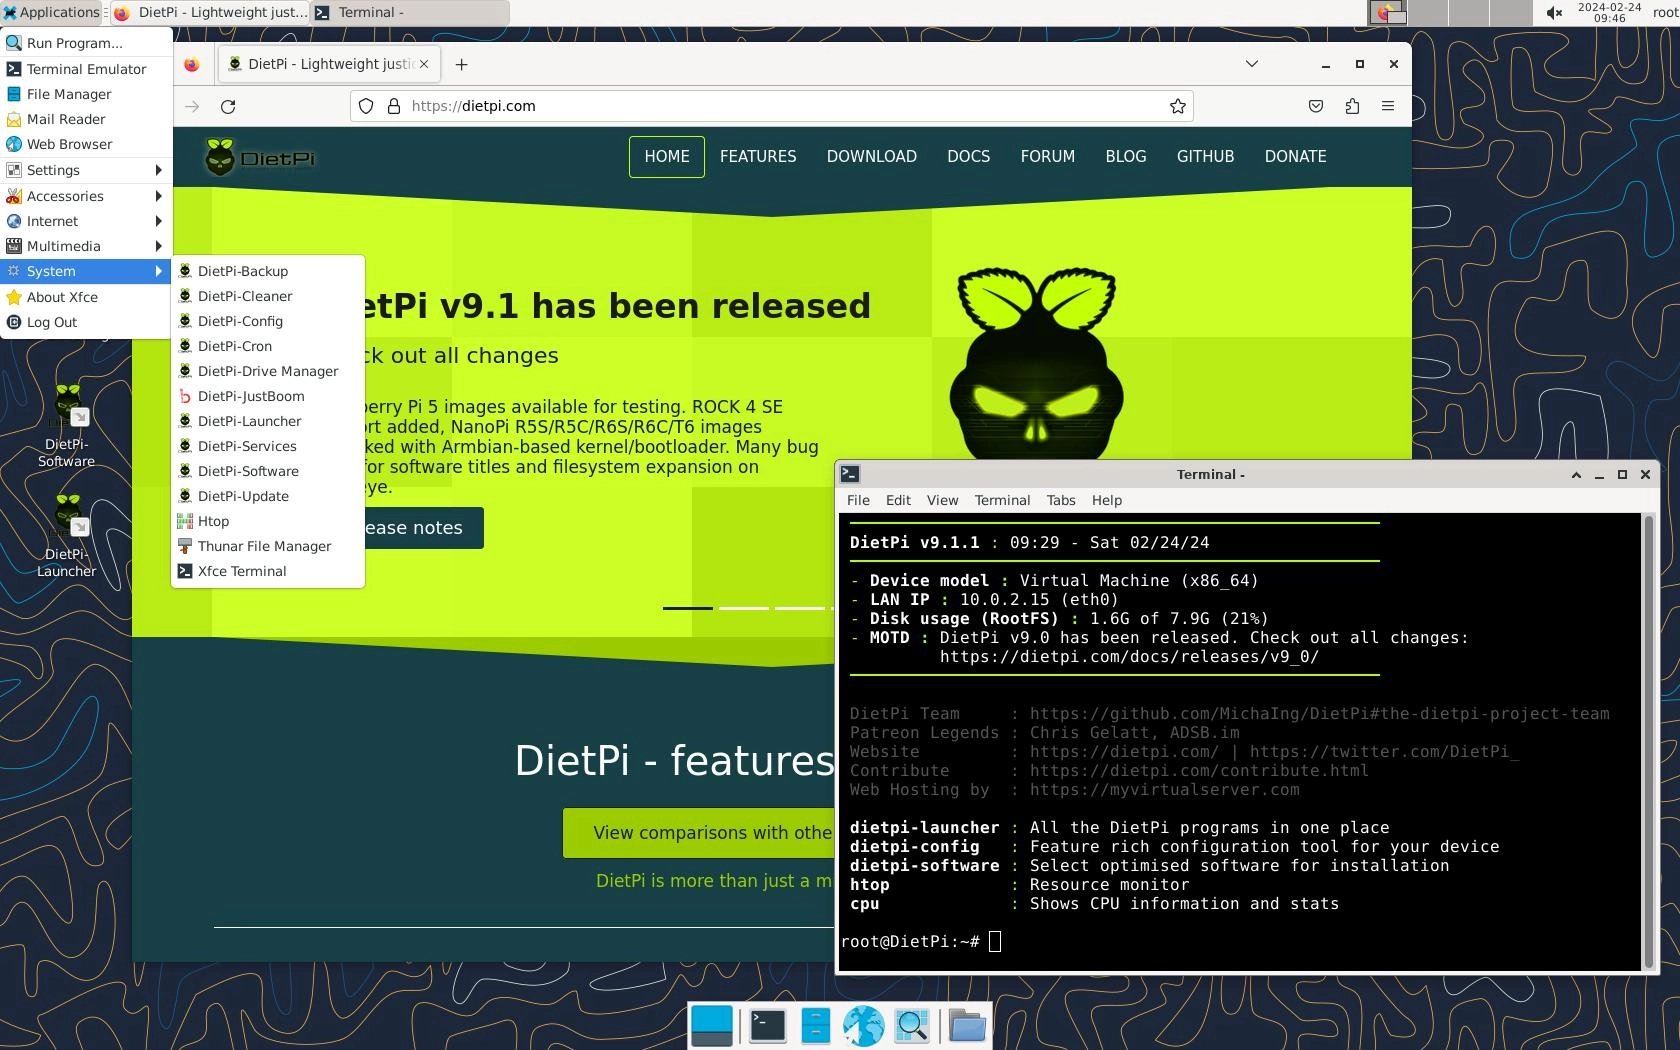Click the Firefox View icon beside the tabs

point(192,64)
